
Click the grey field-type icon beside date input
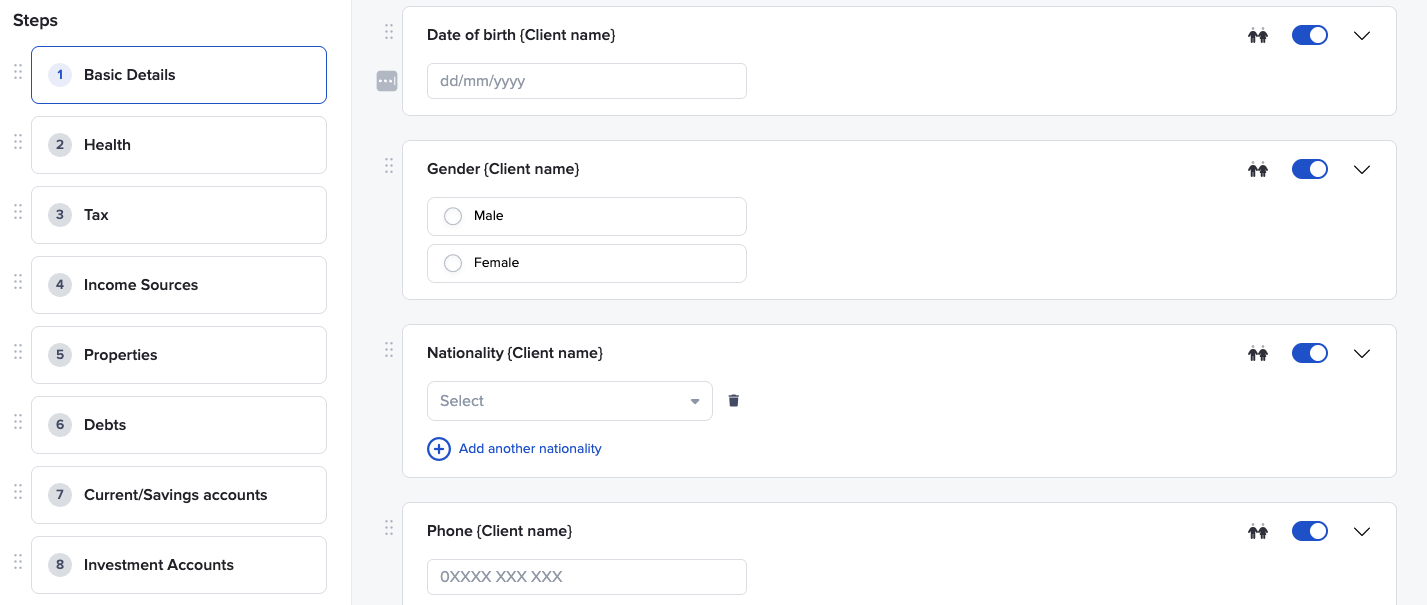coord(387,81)
